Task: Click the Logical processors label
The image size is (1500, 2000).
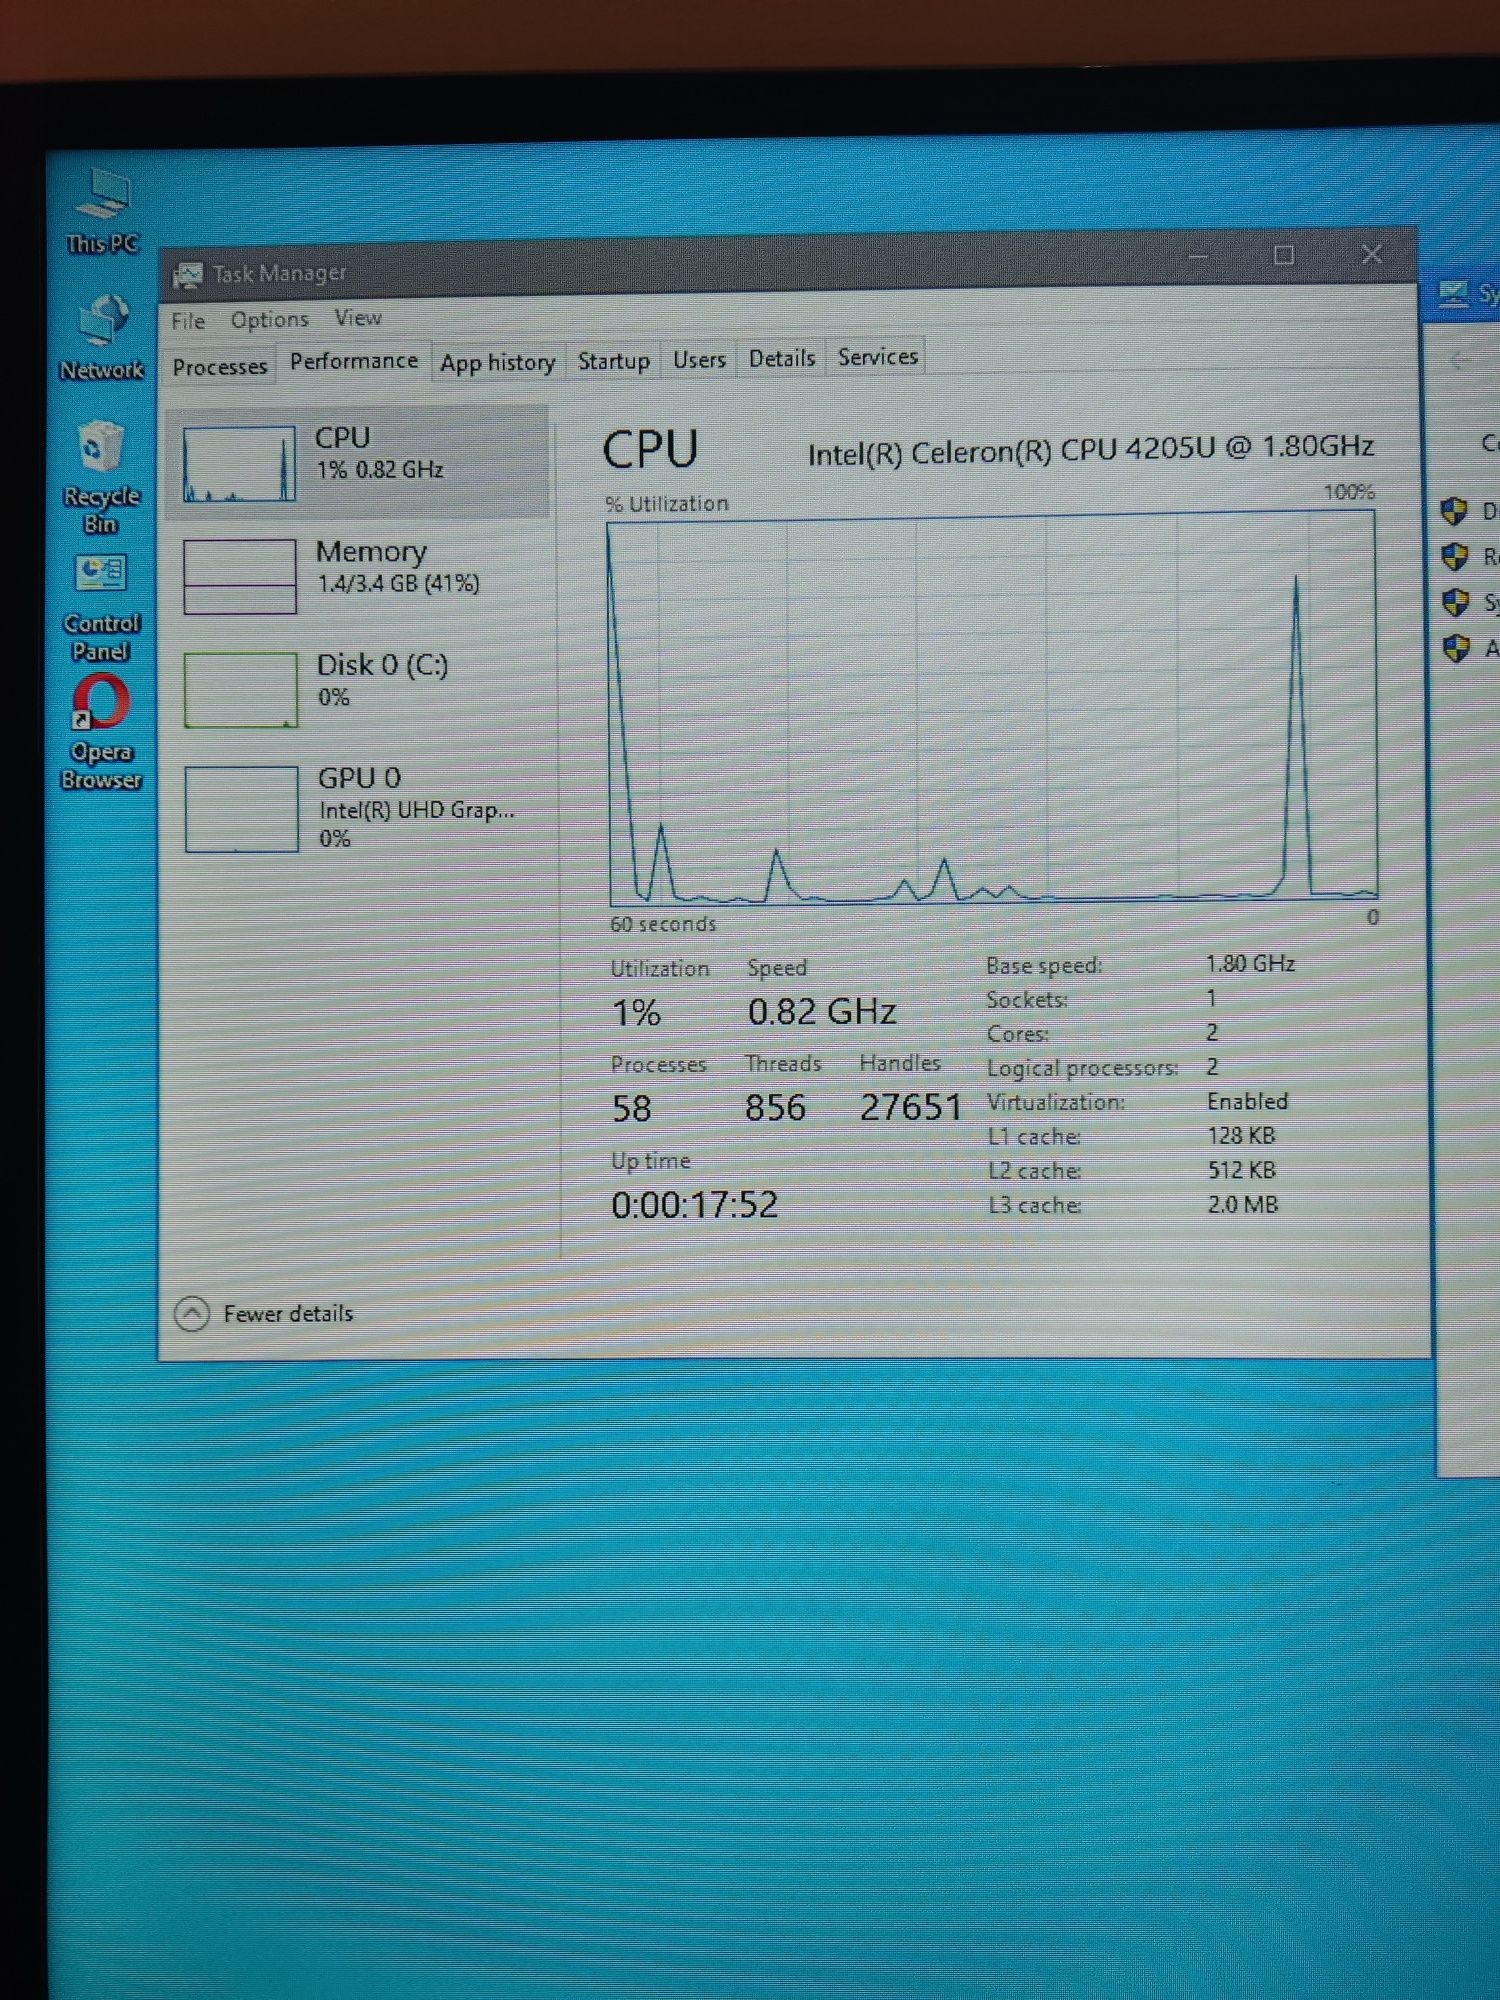Action: [x=1082, y=1068]
